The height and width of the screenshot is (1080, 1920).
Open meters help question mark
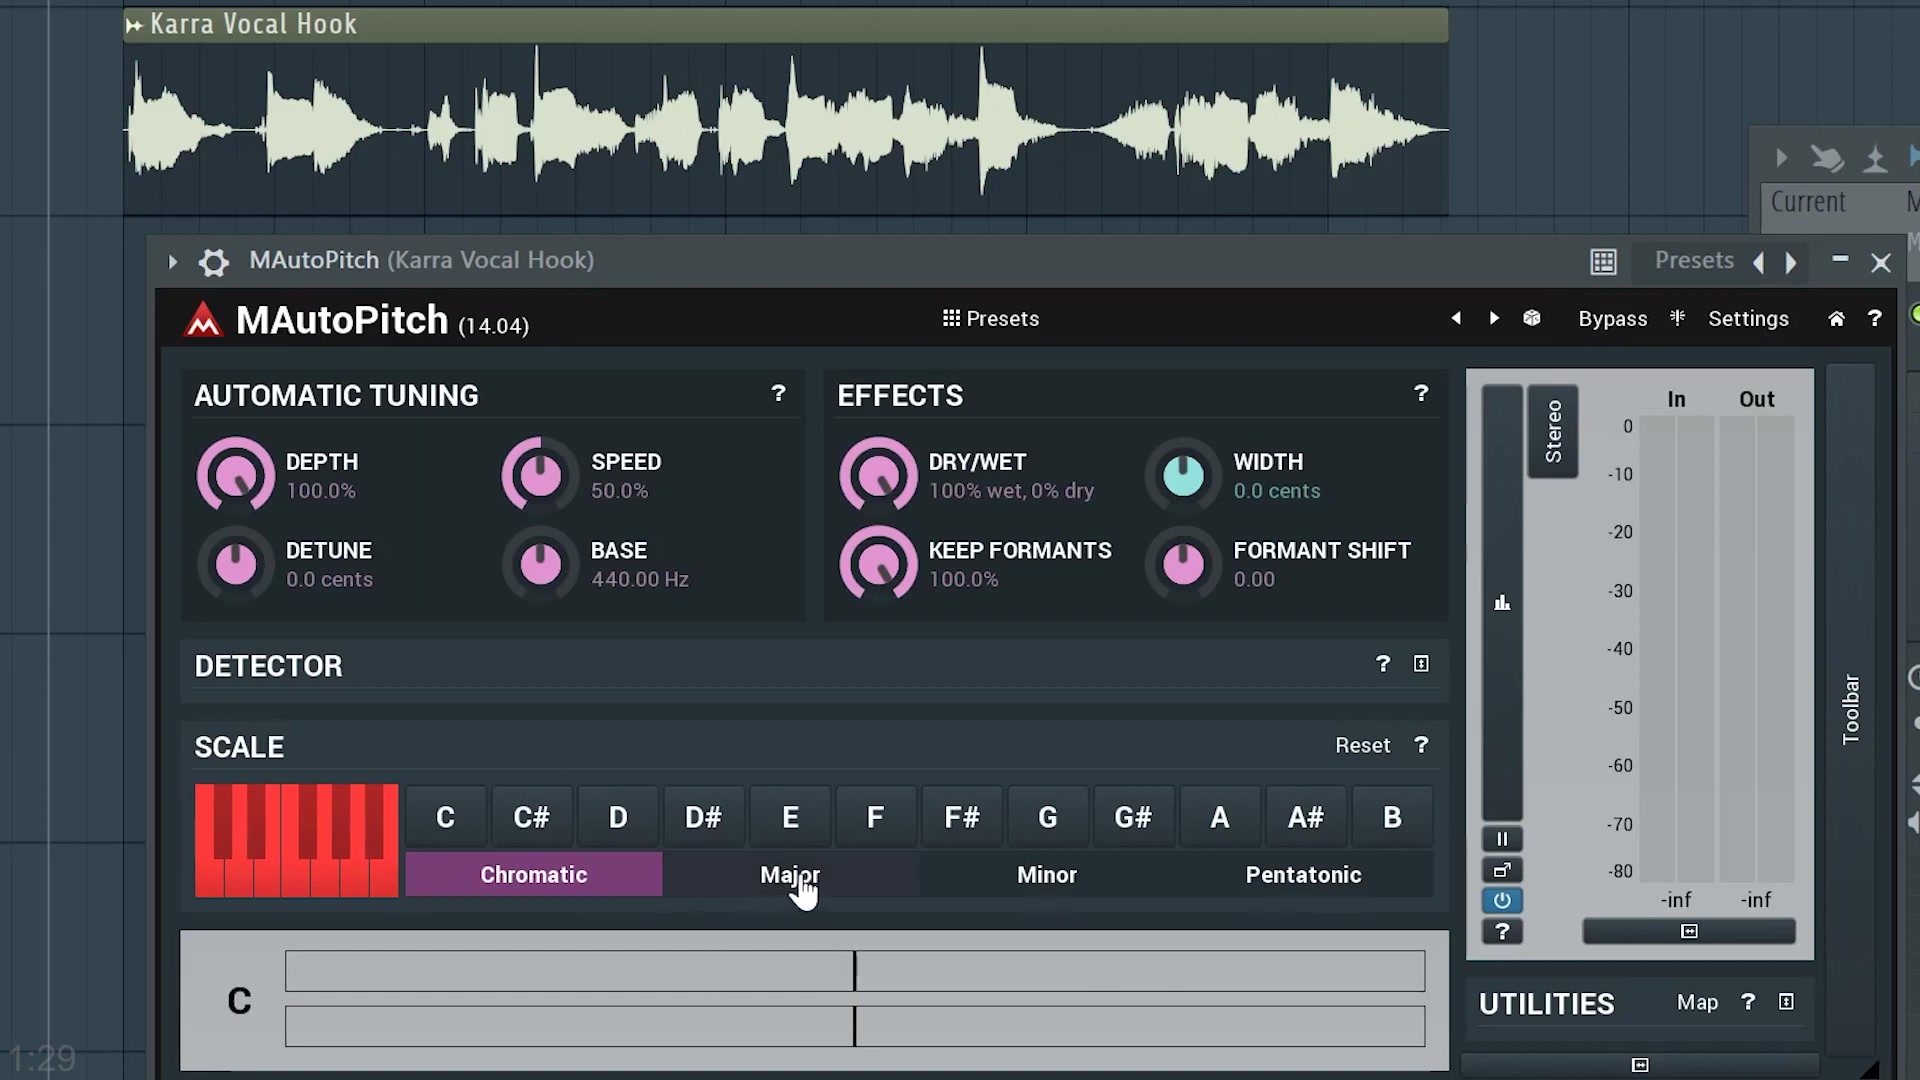coord(1502,932)
